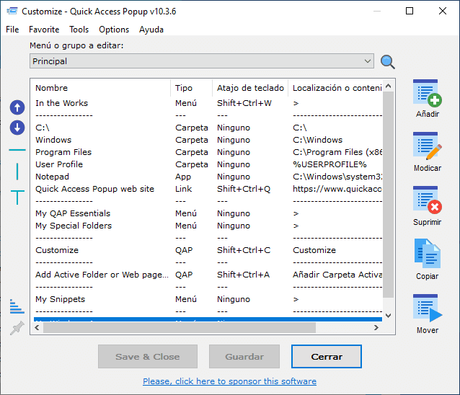Click the list's vertical scrollbar thumb
This screenshot has width=460, height=395.
[388, 195]
